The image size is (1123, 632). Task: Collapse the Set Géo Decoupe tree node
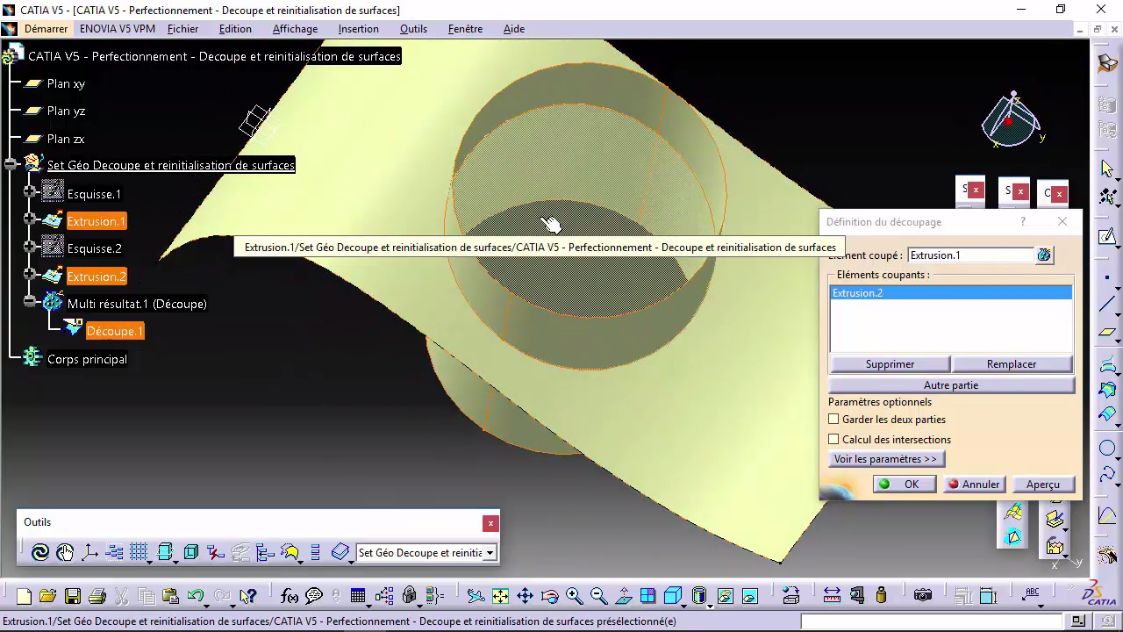pos(9,164)
